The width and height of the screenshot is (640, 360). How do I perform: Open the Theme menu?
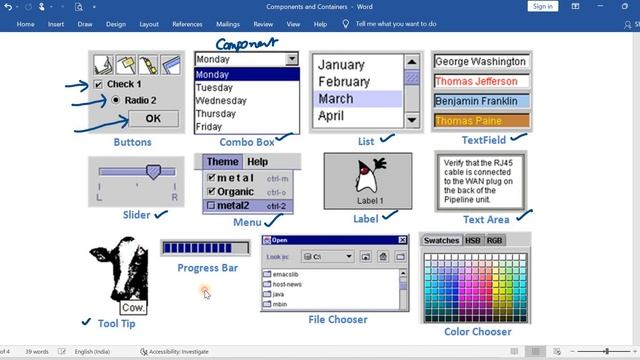(222, 162)
